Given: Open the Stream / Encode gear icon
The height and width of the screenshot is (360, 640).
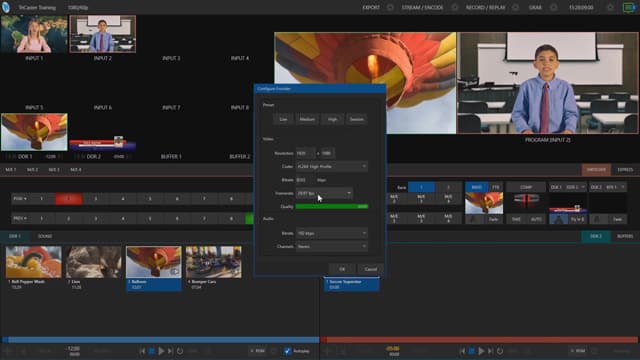Looking at the screenshot, I should point(454,7).
